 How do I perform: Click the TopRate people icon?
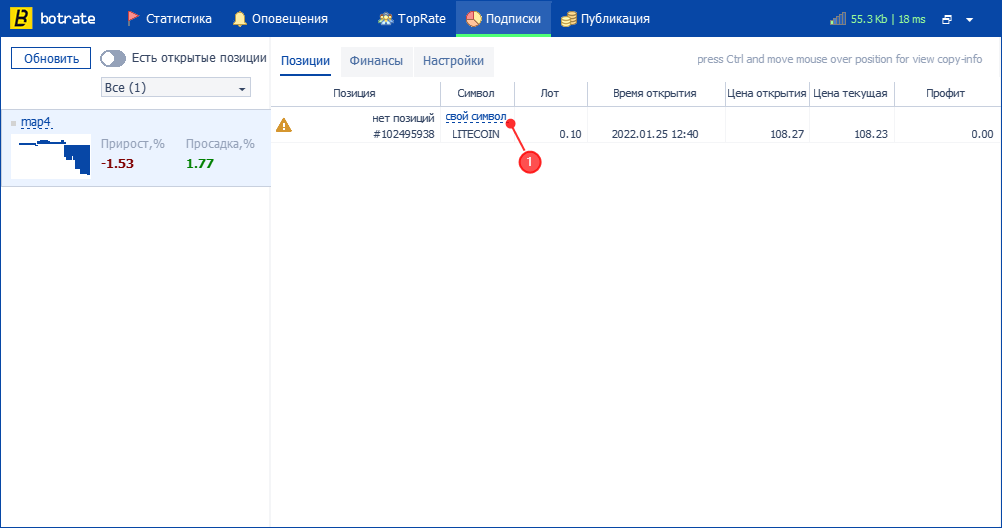coord(385,19)
